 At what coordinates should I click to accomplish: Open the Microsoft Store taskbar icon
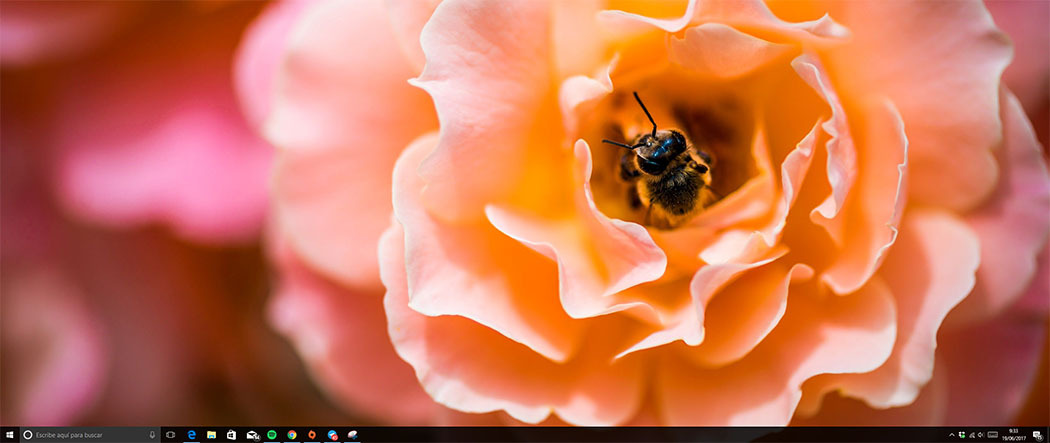(231, 435)
